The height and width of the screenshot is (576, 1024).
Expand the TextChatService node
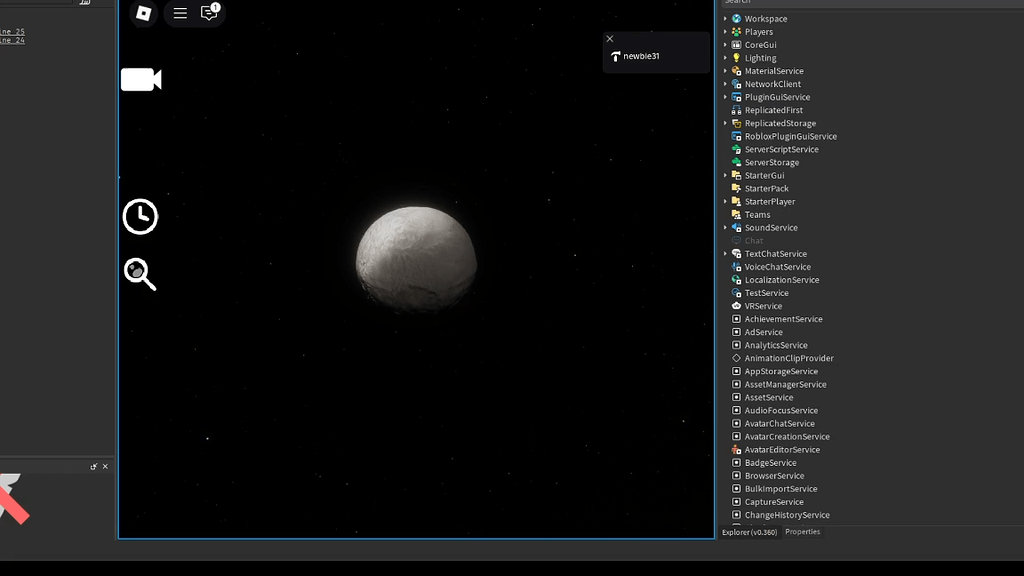(726, 254)
